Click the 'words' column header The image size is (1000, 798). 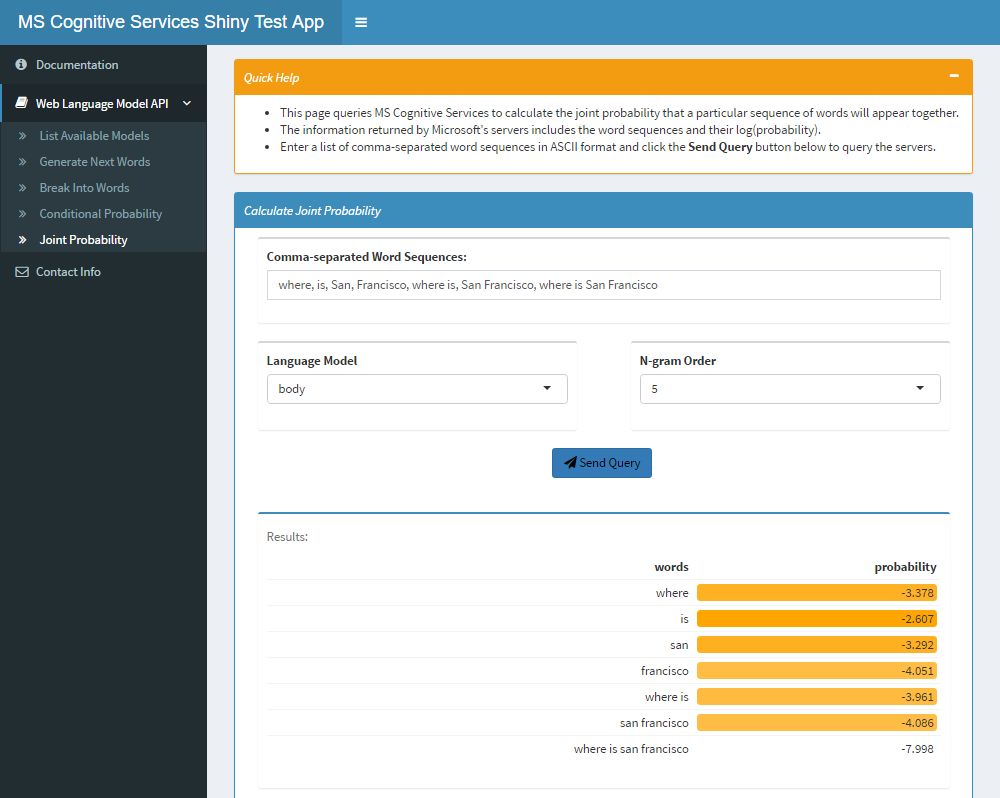coord(671,567)
